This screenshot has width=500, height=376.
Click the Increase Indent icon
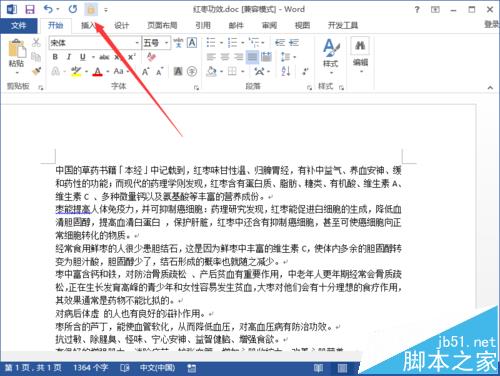pyautogui.click(x=294, y=43)
